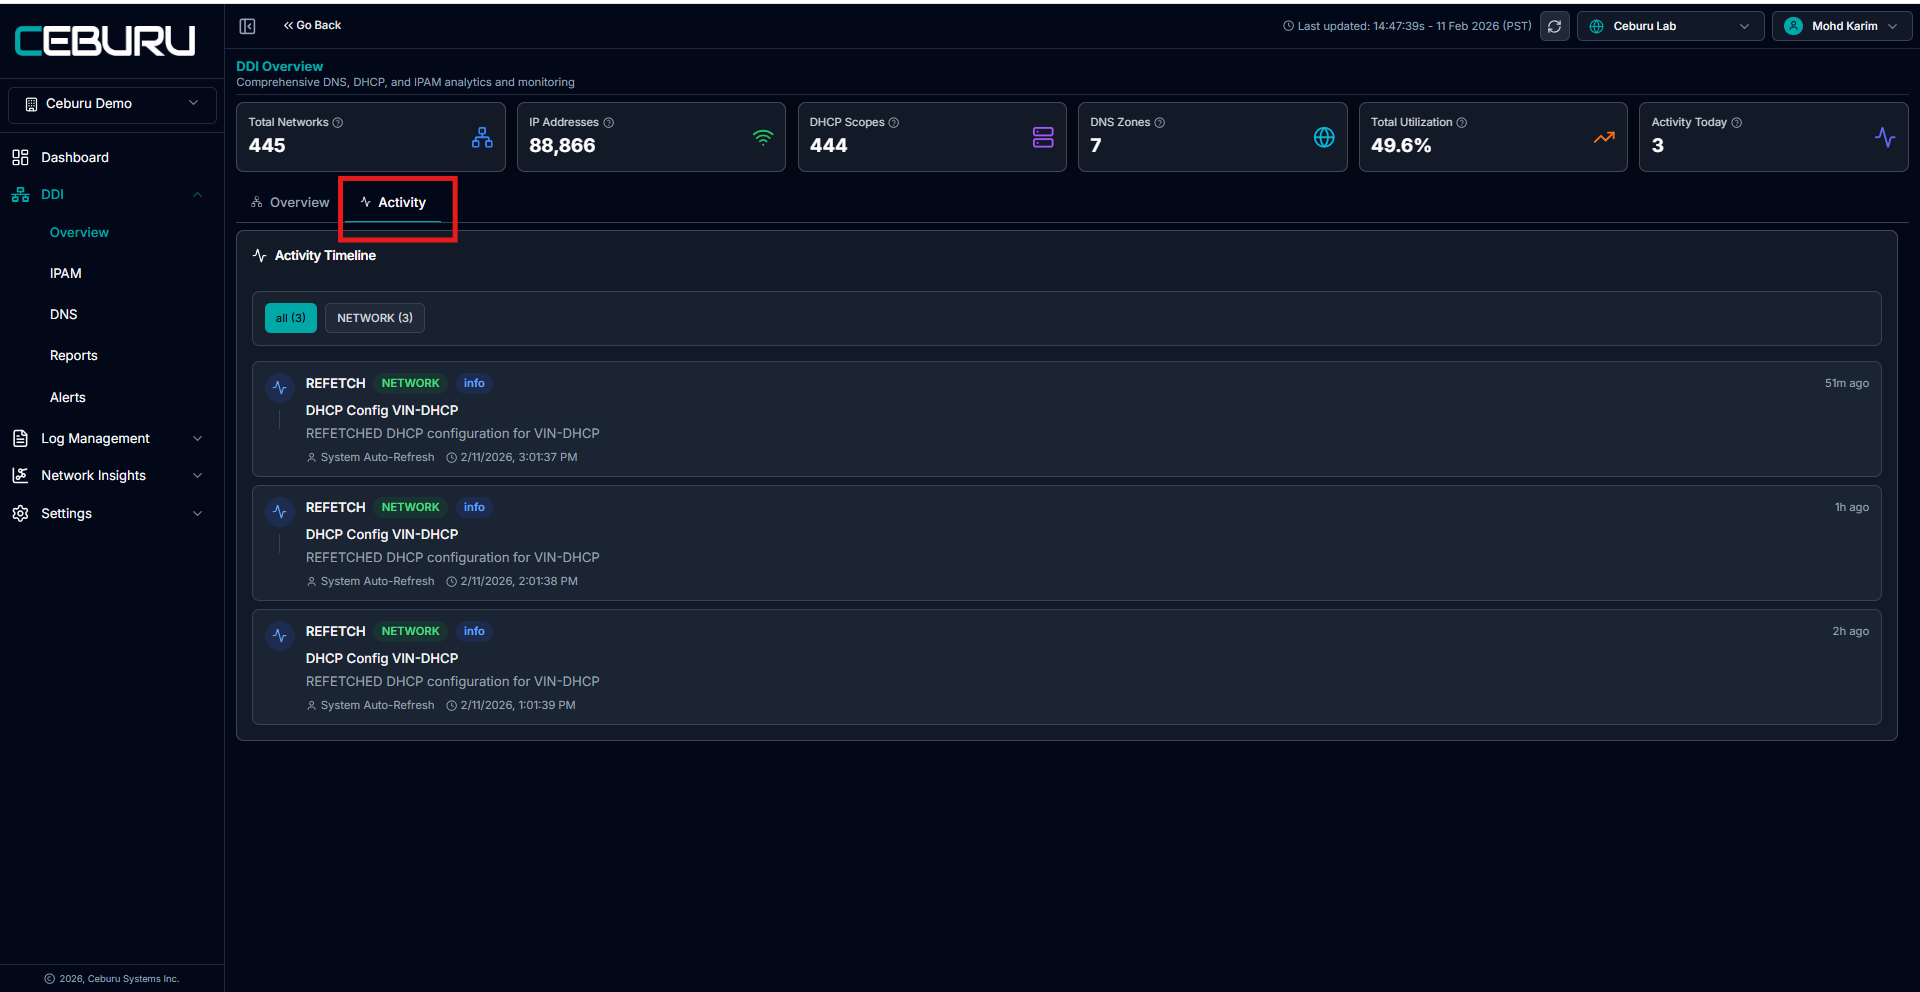Image resolution: width=1920 pixels, height=992 pixels.
Task: Click the Total Utilization help icon
Action: point(1462,123)
